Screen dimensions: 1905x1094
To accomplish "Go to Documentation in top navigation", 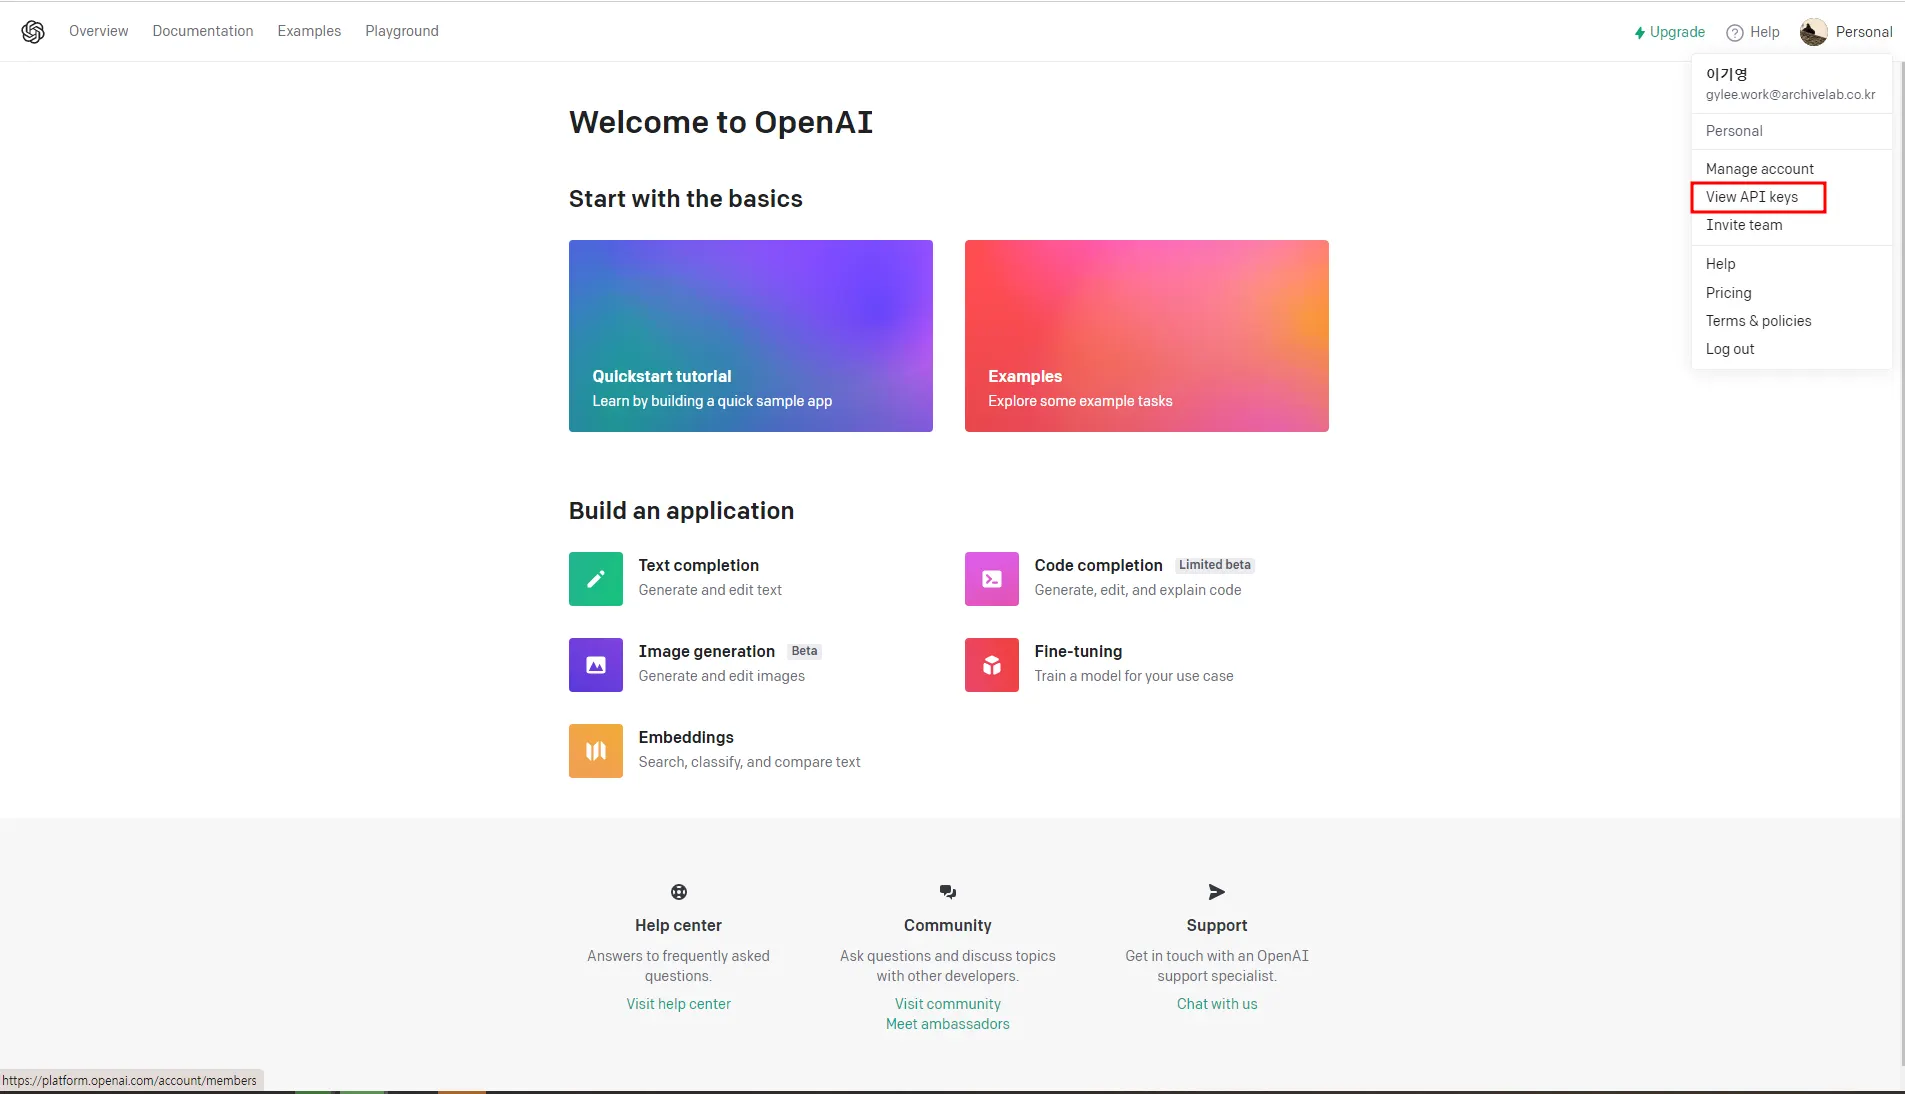I will [203, 31].
